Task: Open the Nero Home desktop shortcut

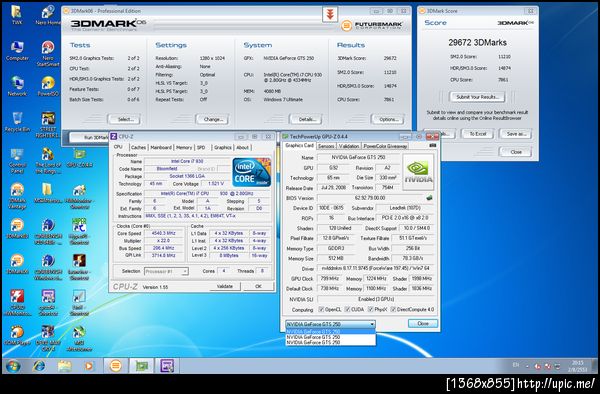Action: click(x=48, y=15)
